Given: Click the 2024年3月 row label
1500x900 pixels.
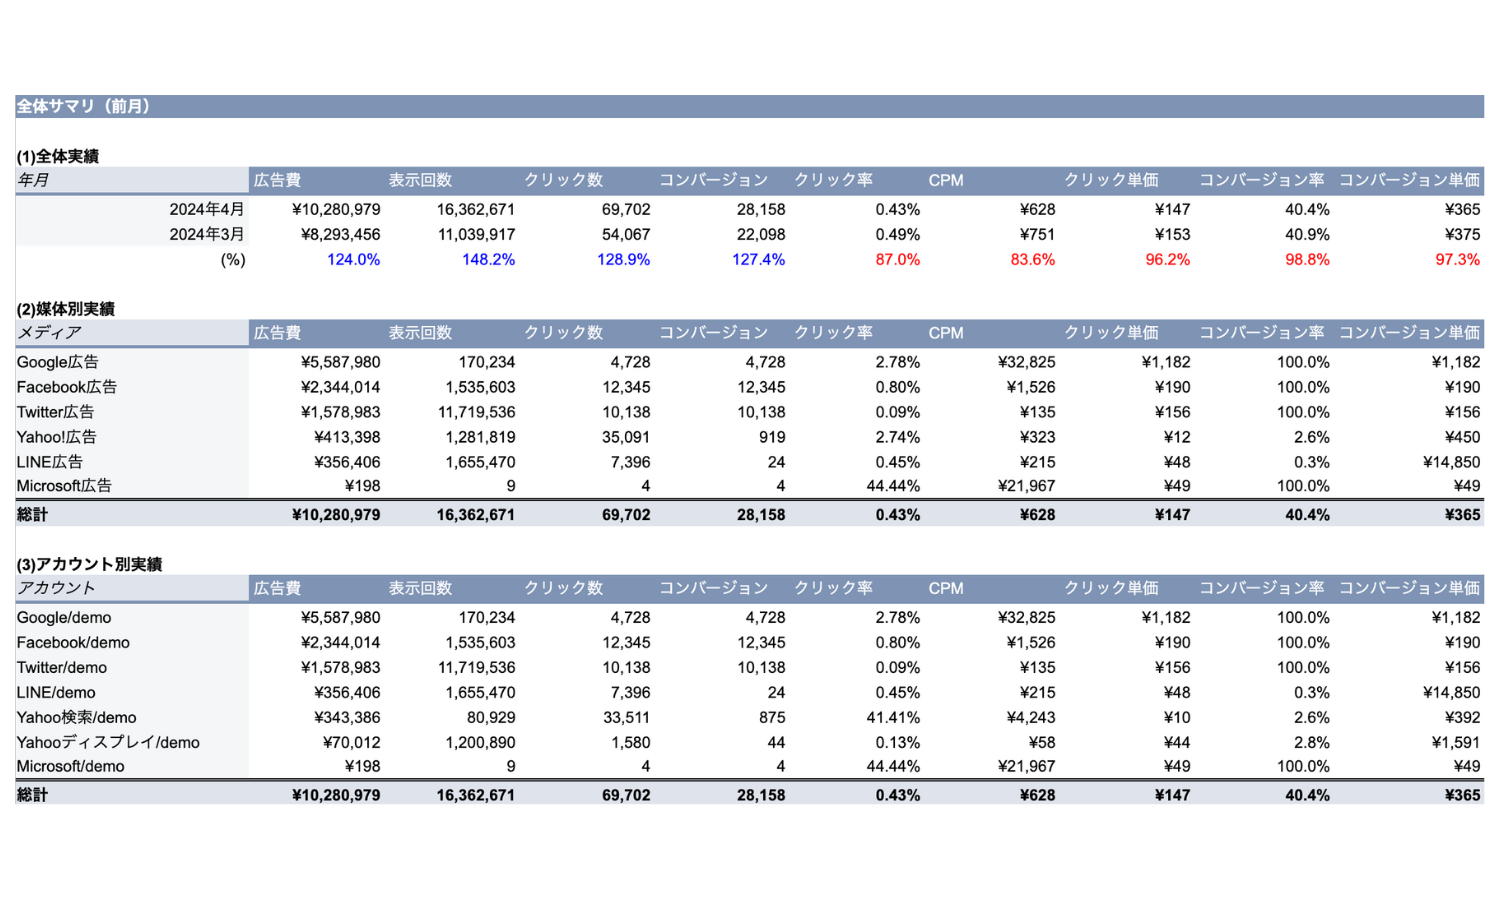Looking at the screenshot, I should coord(207,234).
